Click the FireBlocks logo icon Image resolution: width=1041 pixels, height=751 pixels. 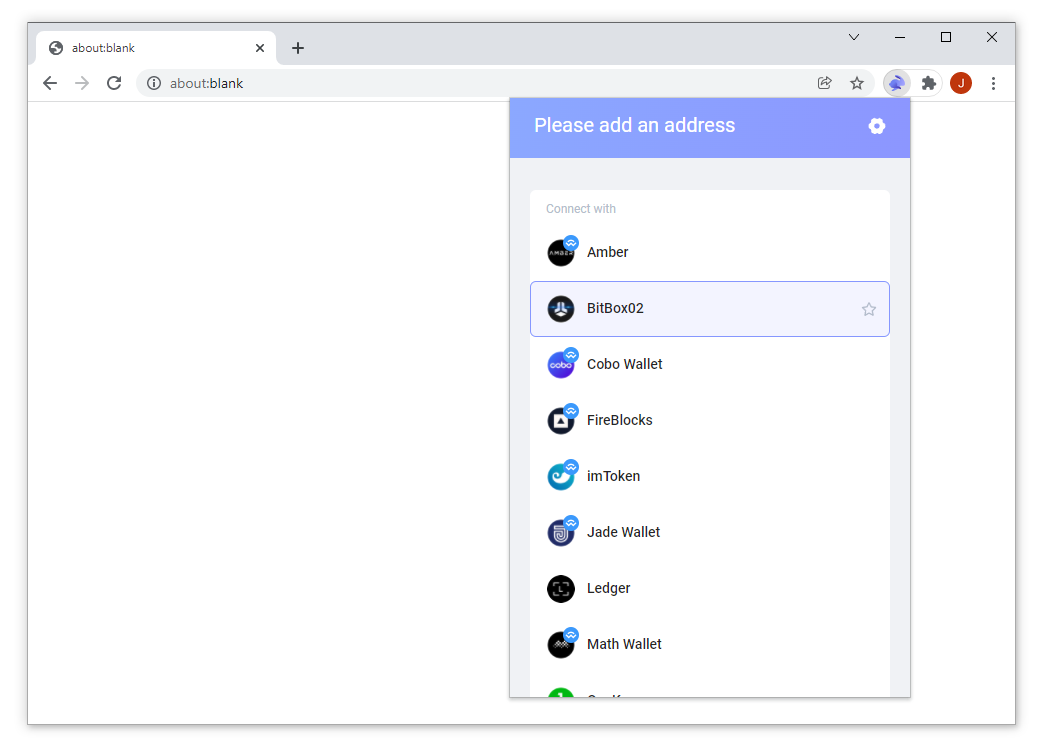pyautogui.click(x=561, y=420)
